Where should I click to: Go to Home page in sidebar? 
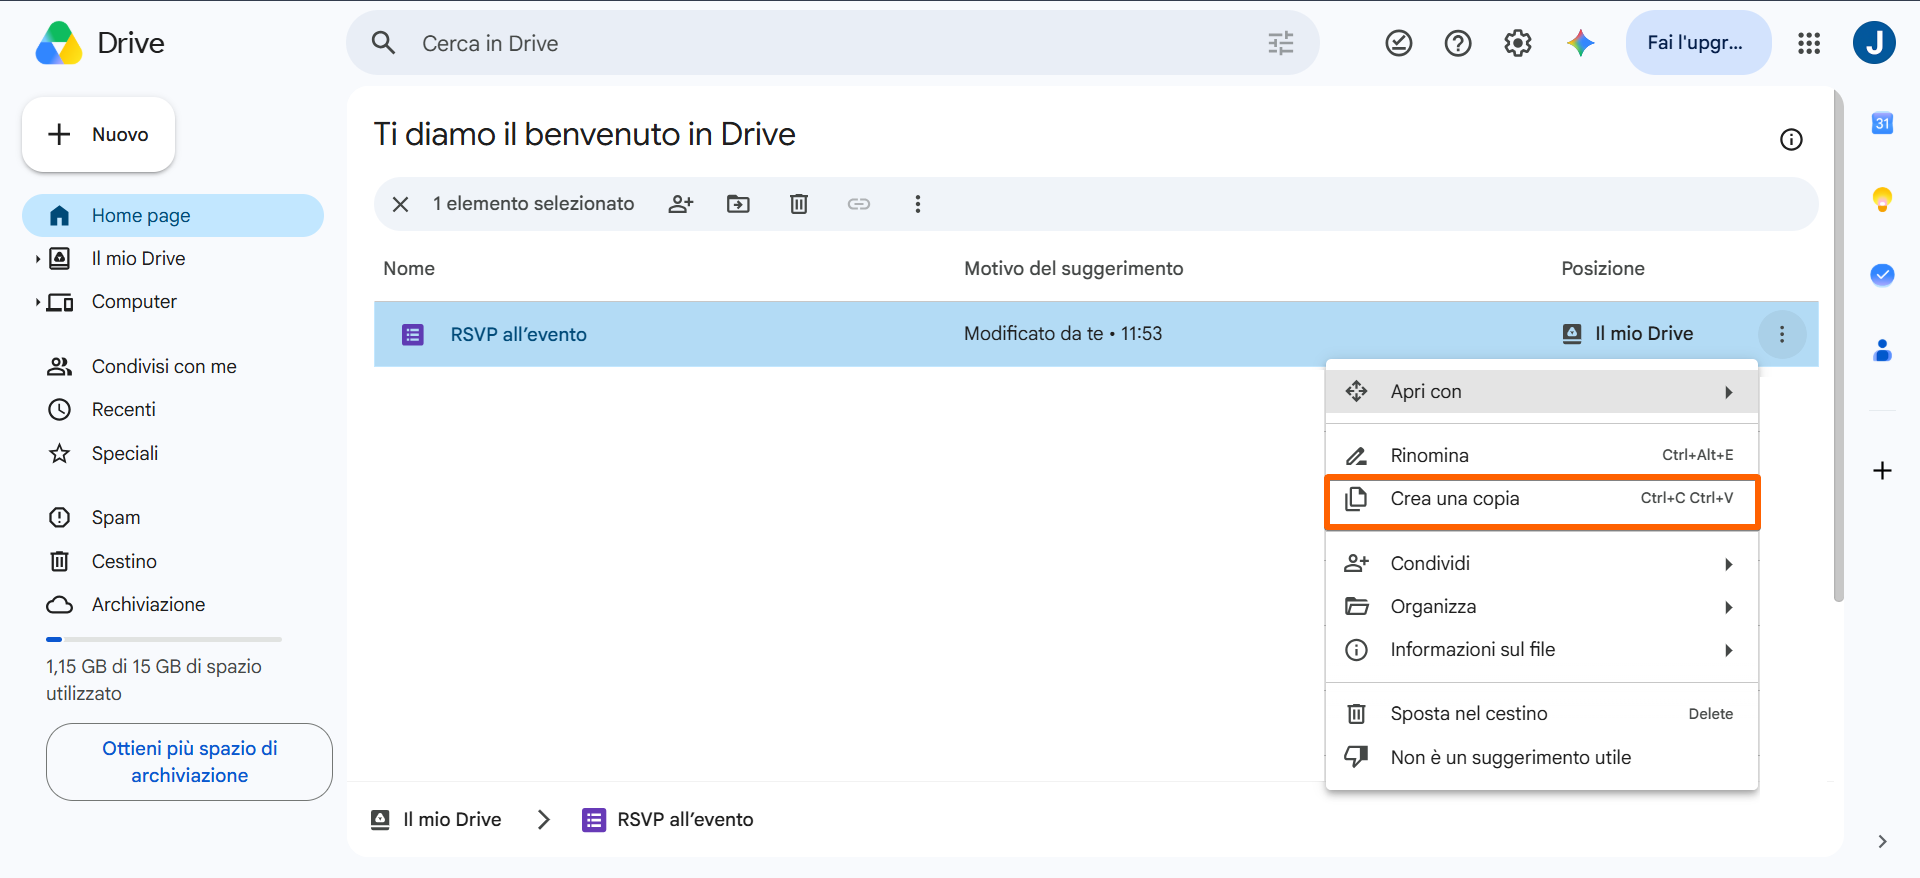coord(173,216)
